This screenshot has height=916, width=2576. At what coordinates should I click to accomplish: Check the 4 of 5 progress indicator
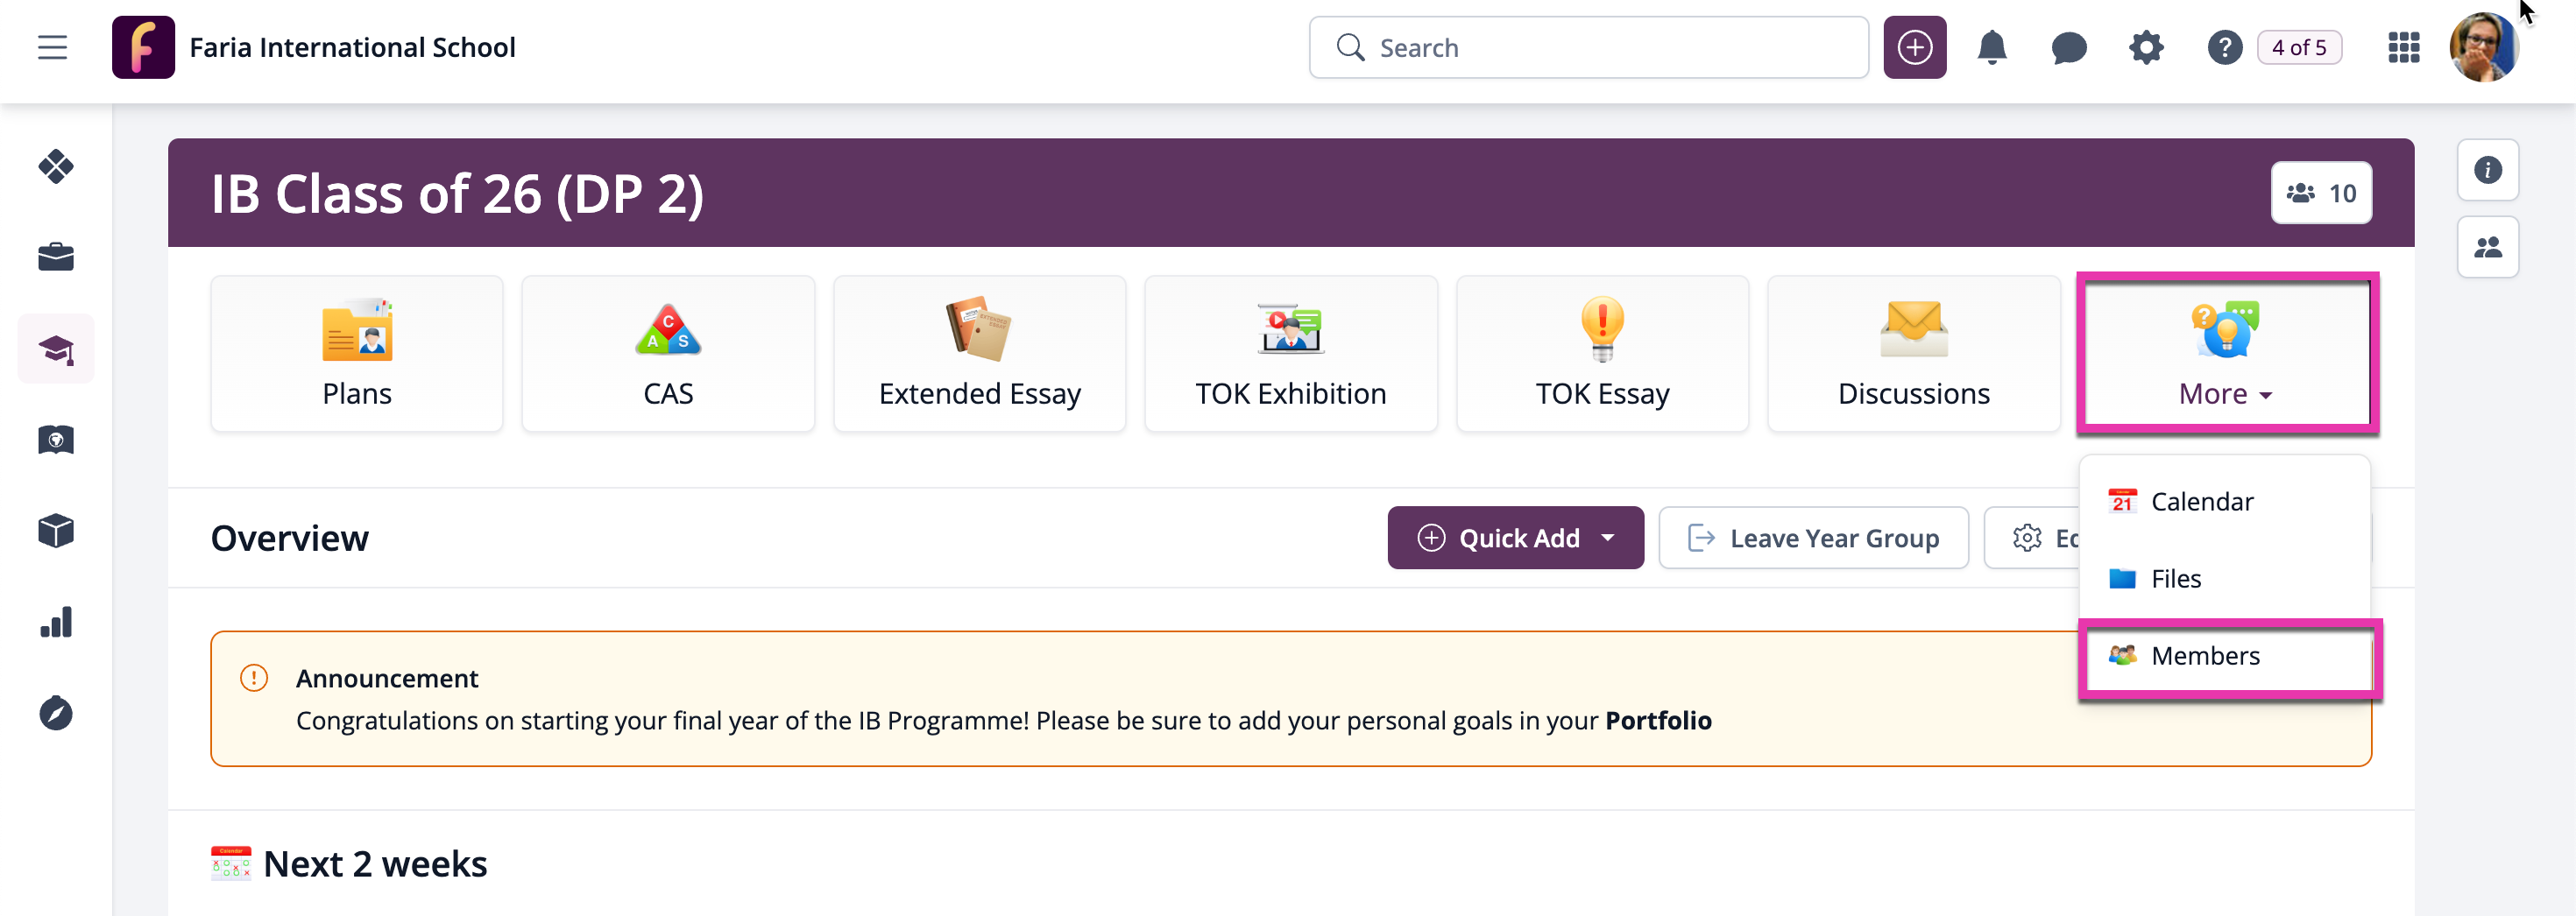click(2300, 47)
